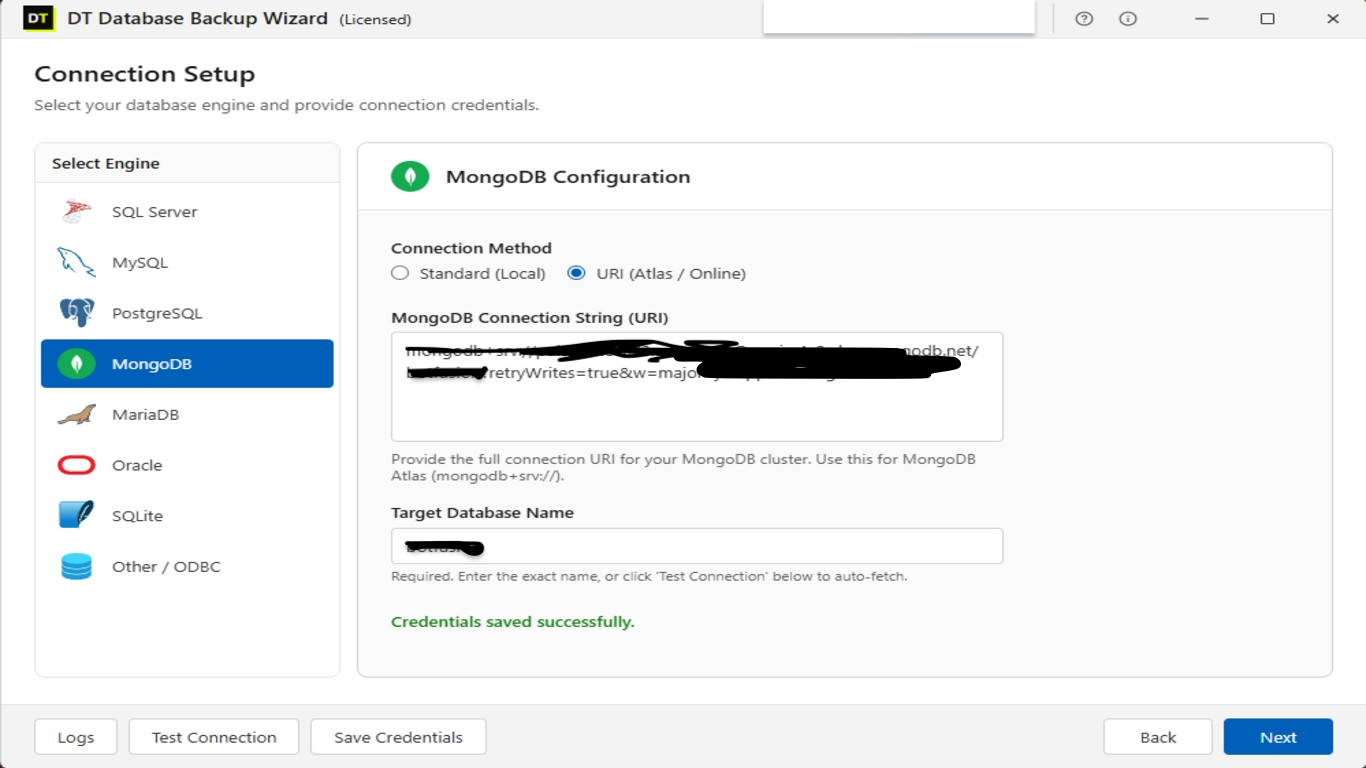Click the 'Connection Setup' heading

pos(145,74)
